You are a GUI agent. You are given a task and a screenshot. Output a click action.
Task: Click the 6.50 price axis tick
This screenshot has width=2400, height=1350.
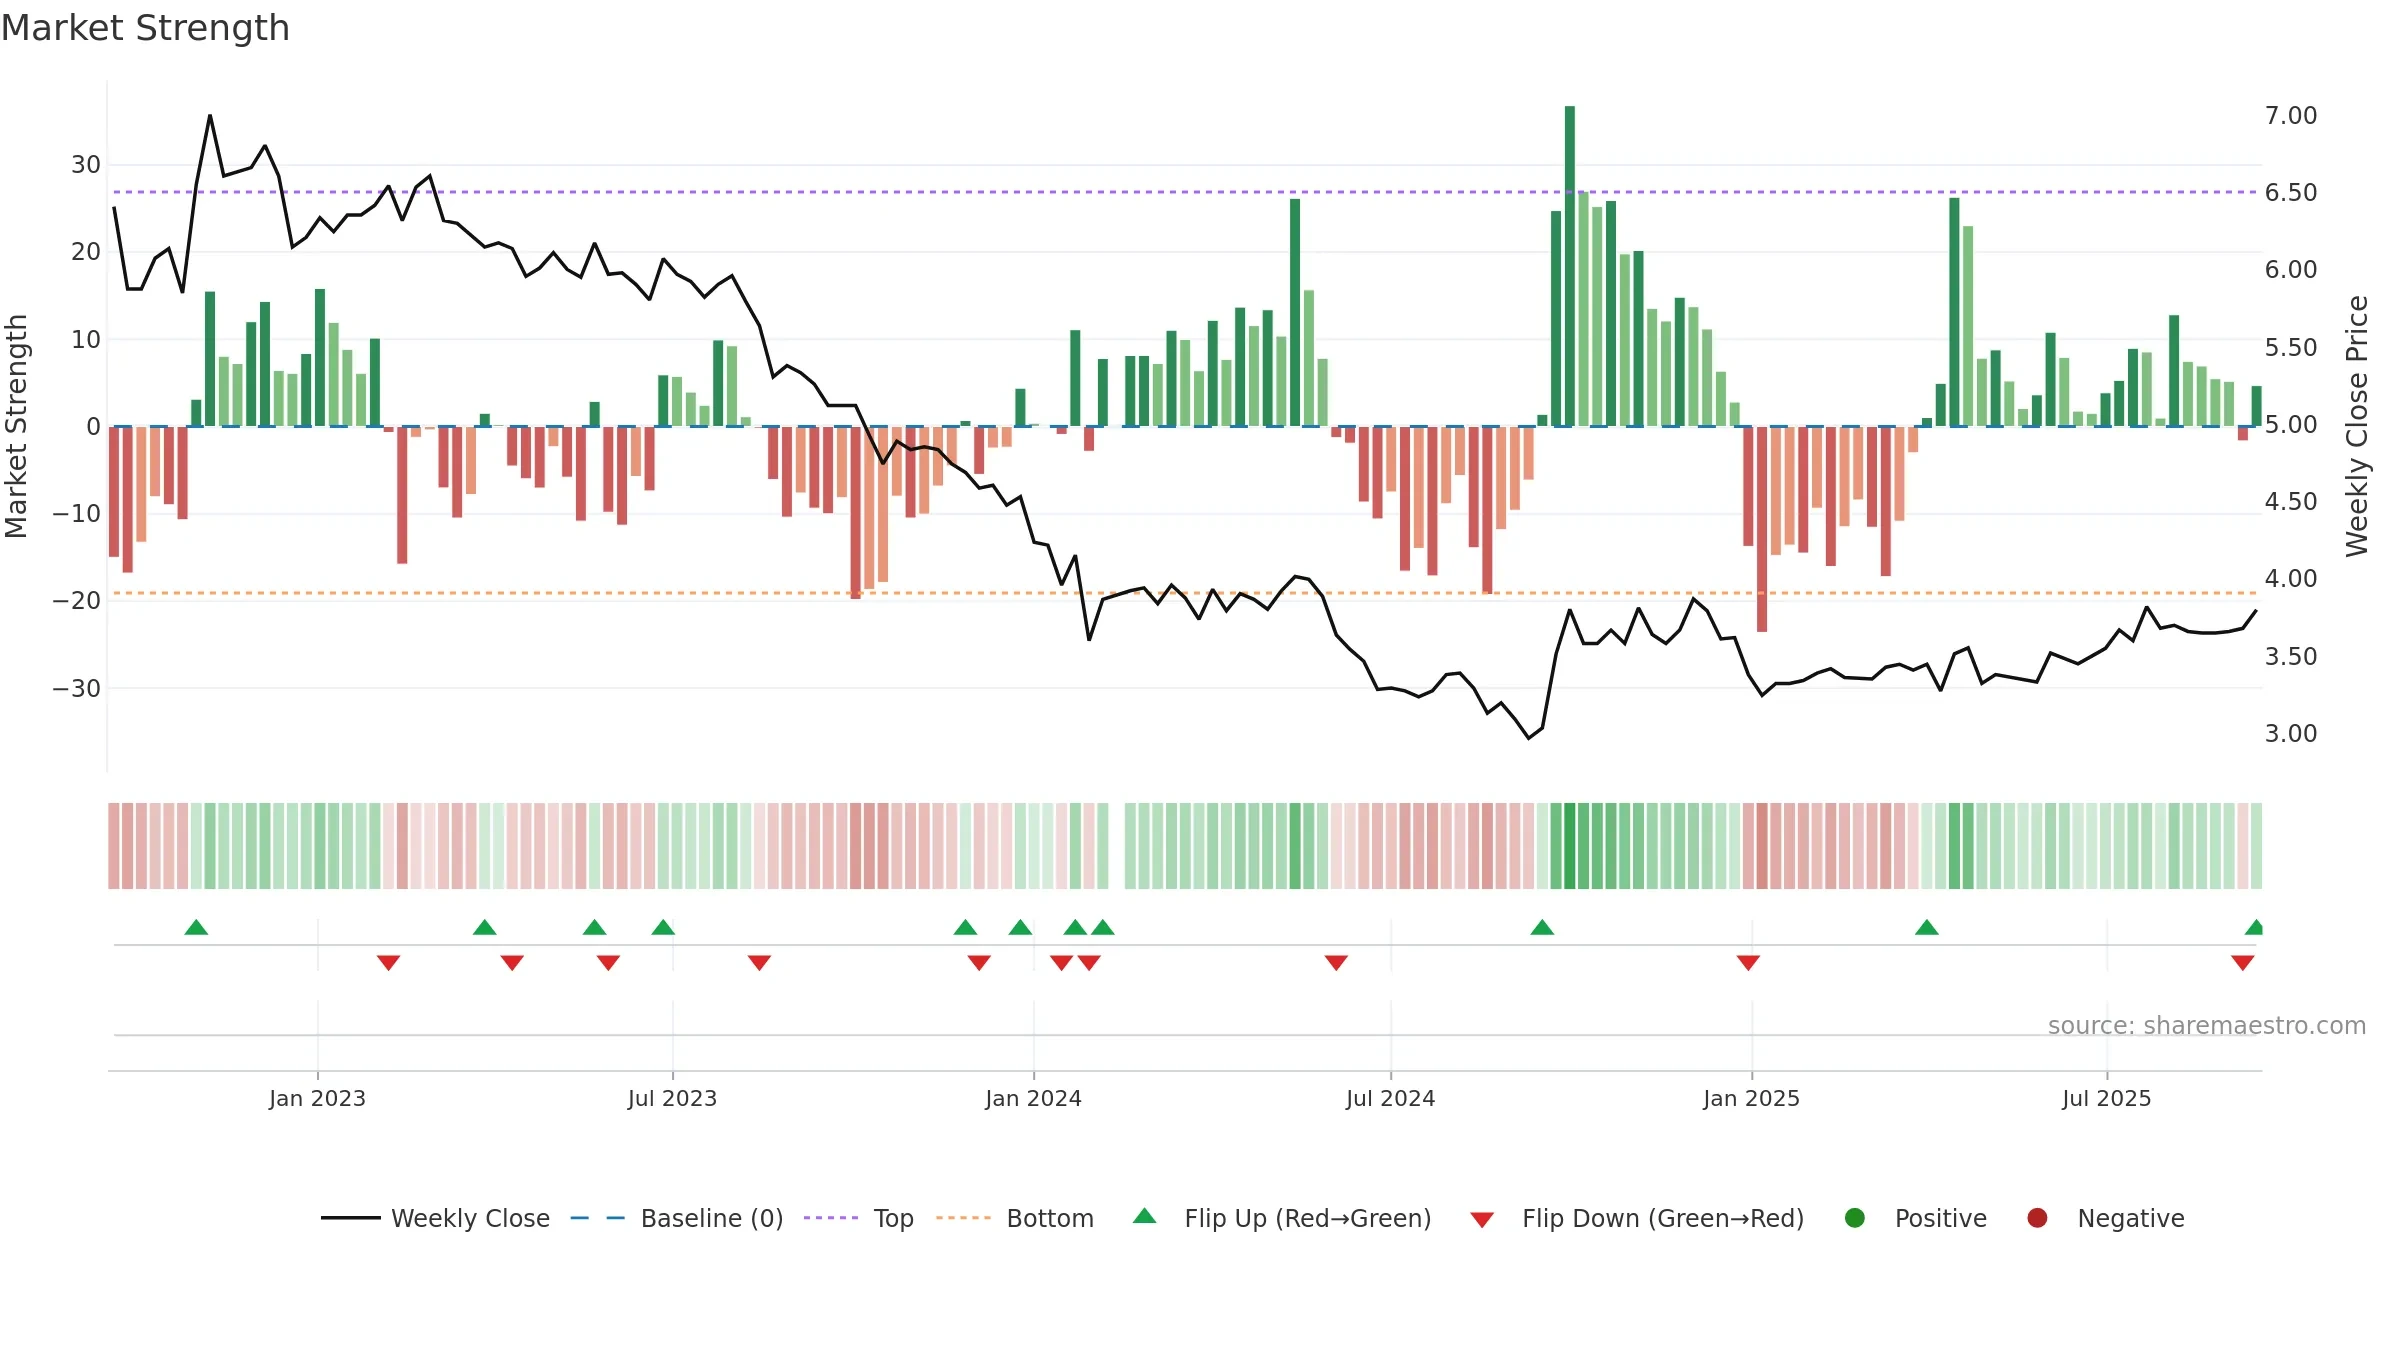(2291, 192)
